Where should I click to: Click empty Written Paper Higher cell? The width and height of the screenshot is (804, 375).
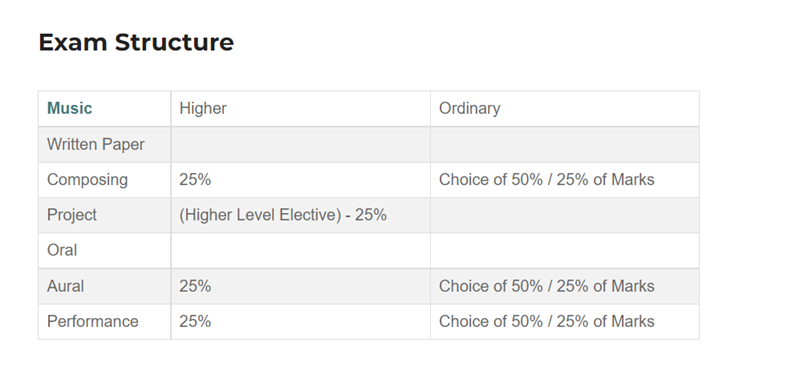click(x=300, y=145)
